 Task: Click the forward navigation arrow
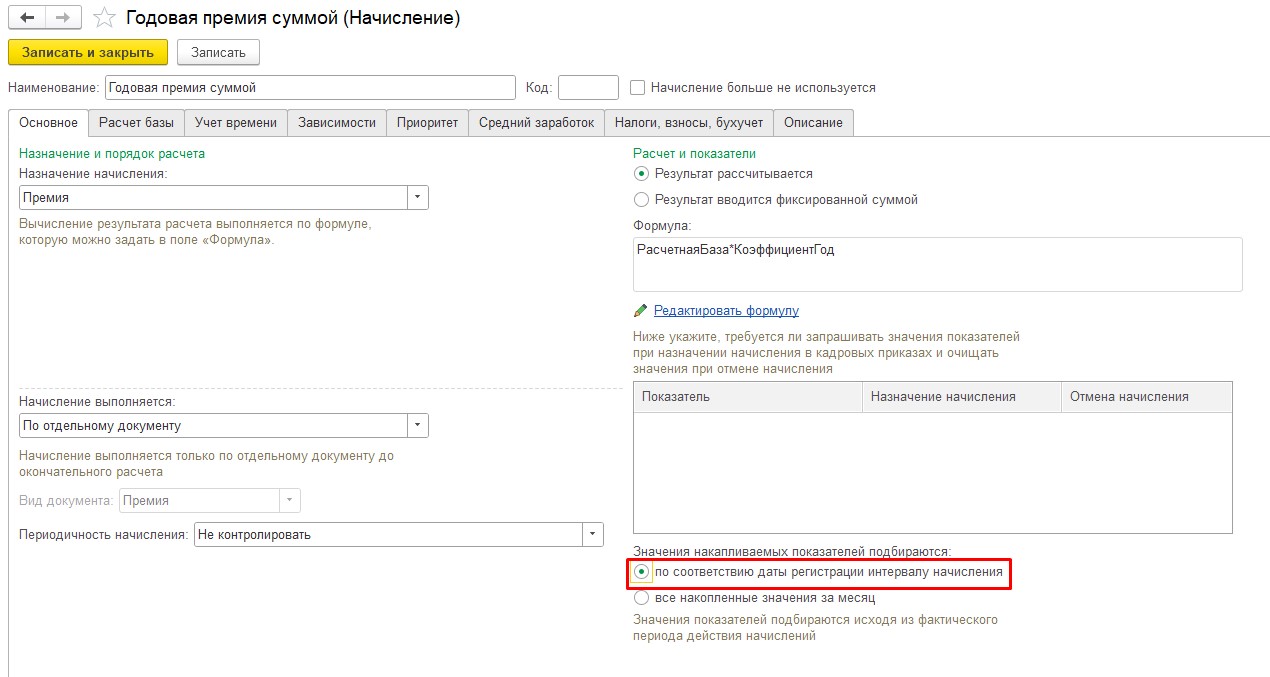[x=62, y=18]
